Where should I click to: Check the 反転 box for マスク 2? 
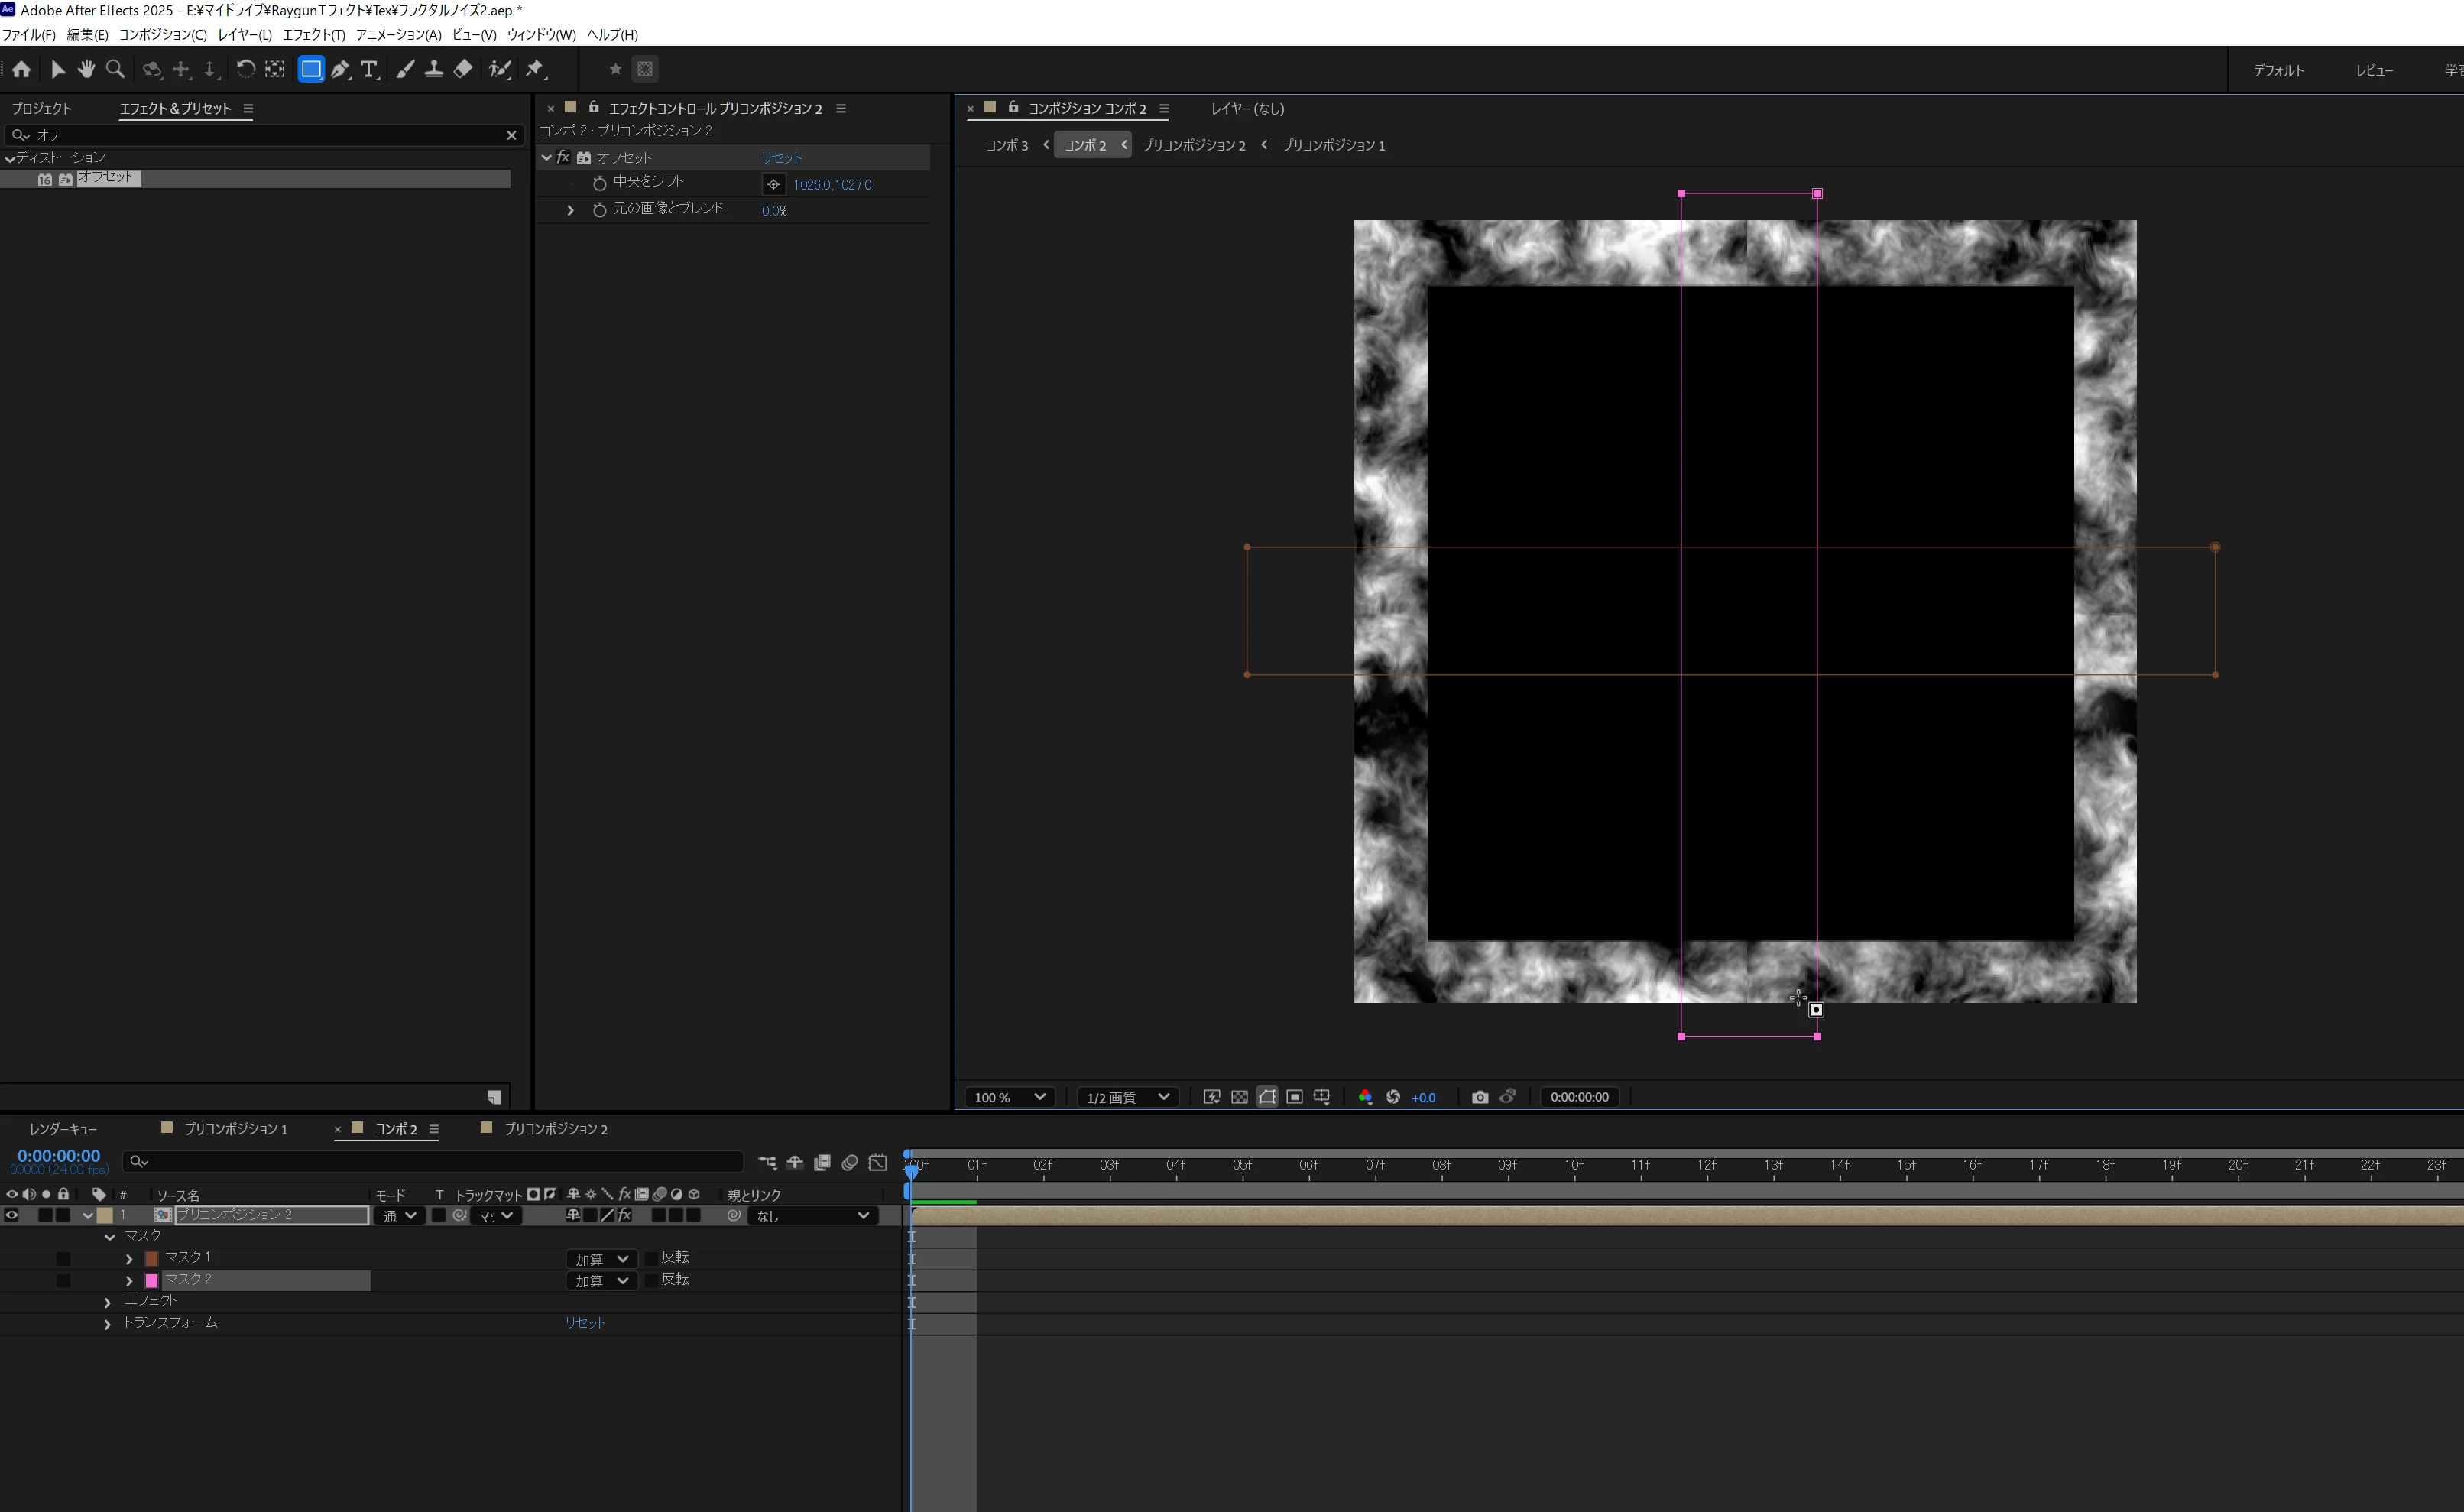(651, 1280)
